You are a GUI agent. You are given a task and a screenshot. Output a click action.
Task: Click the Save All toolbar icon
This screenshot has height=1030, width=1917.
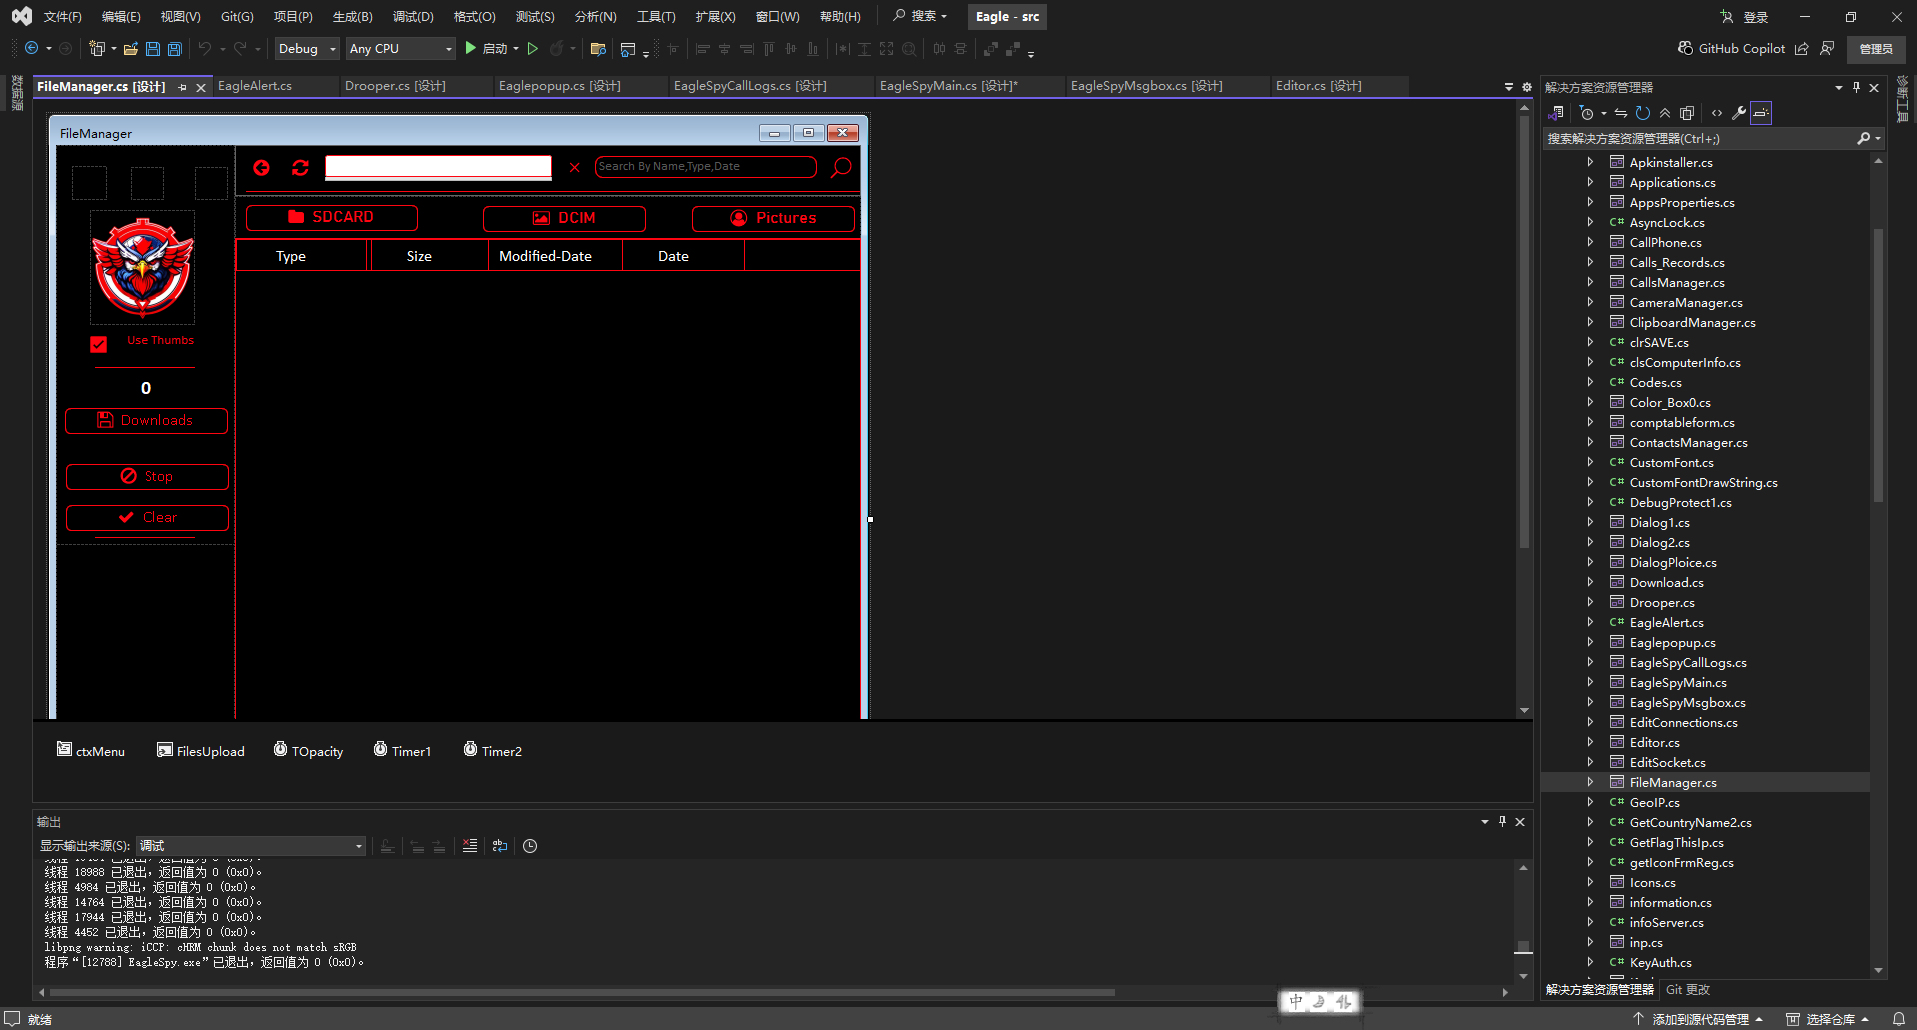tap(175, 48)
